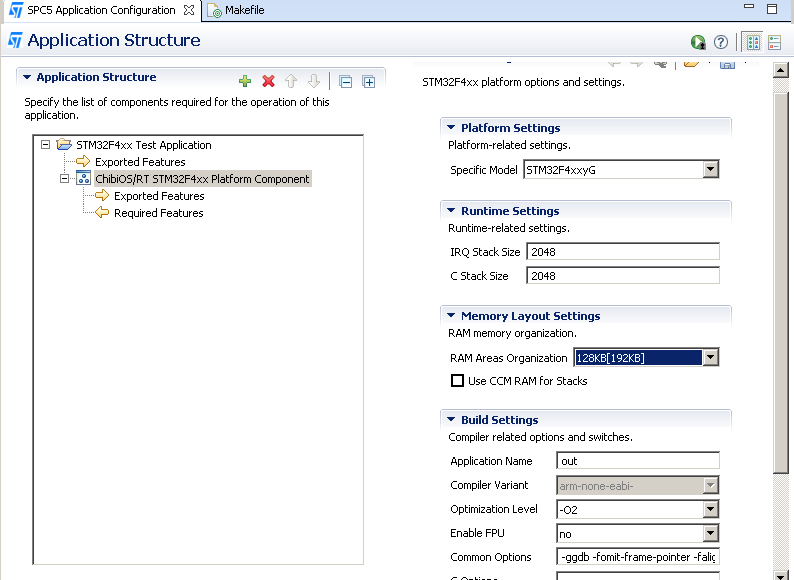Collapse the STM32F4xx Test Application tree node
The image size is (794, 580).
(x=46, y=144)
